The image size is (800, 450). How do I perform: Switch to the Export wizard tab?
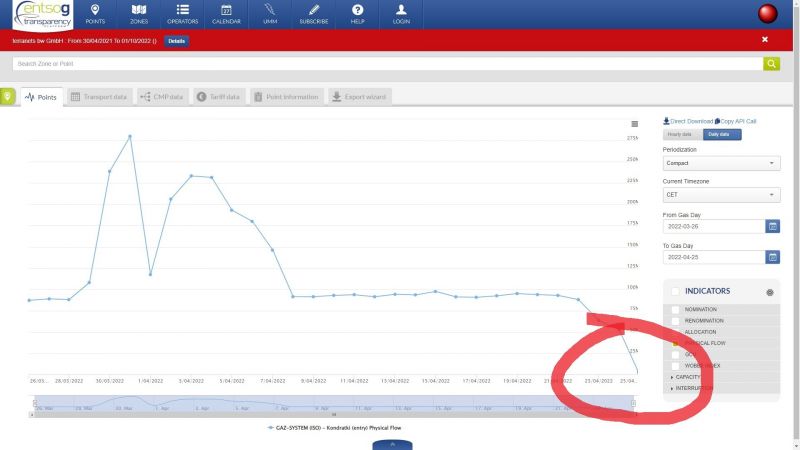[x=360, y=97]
